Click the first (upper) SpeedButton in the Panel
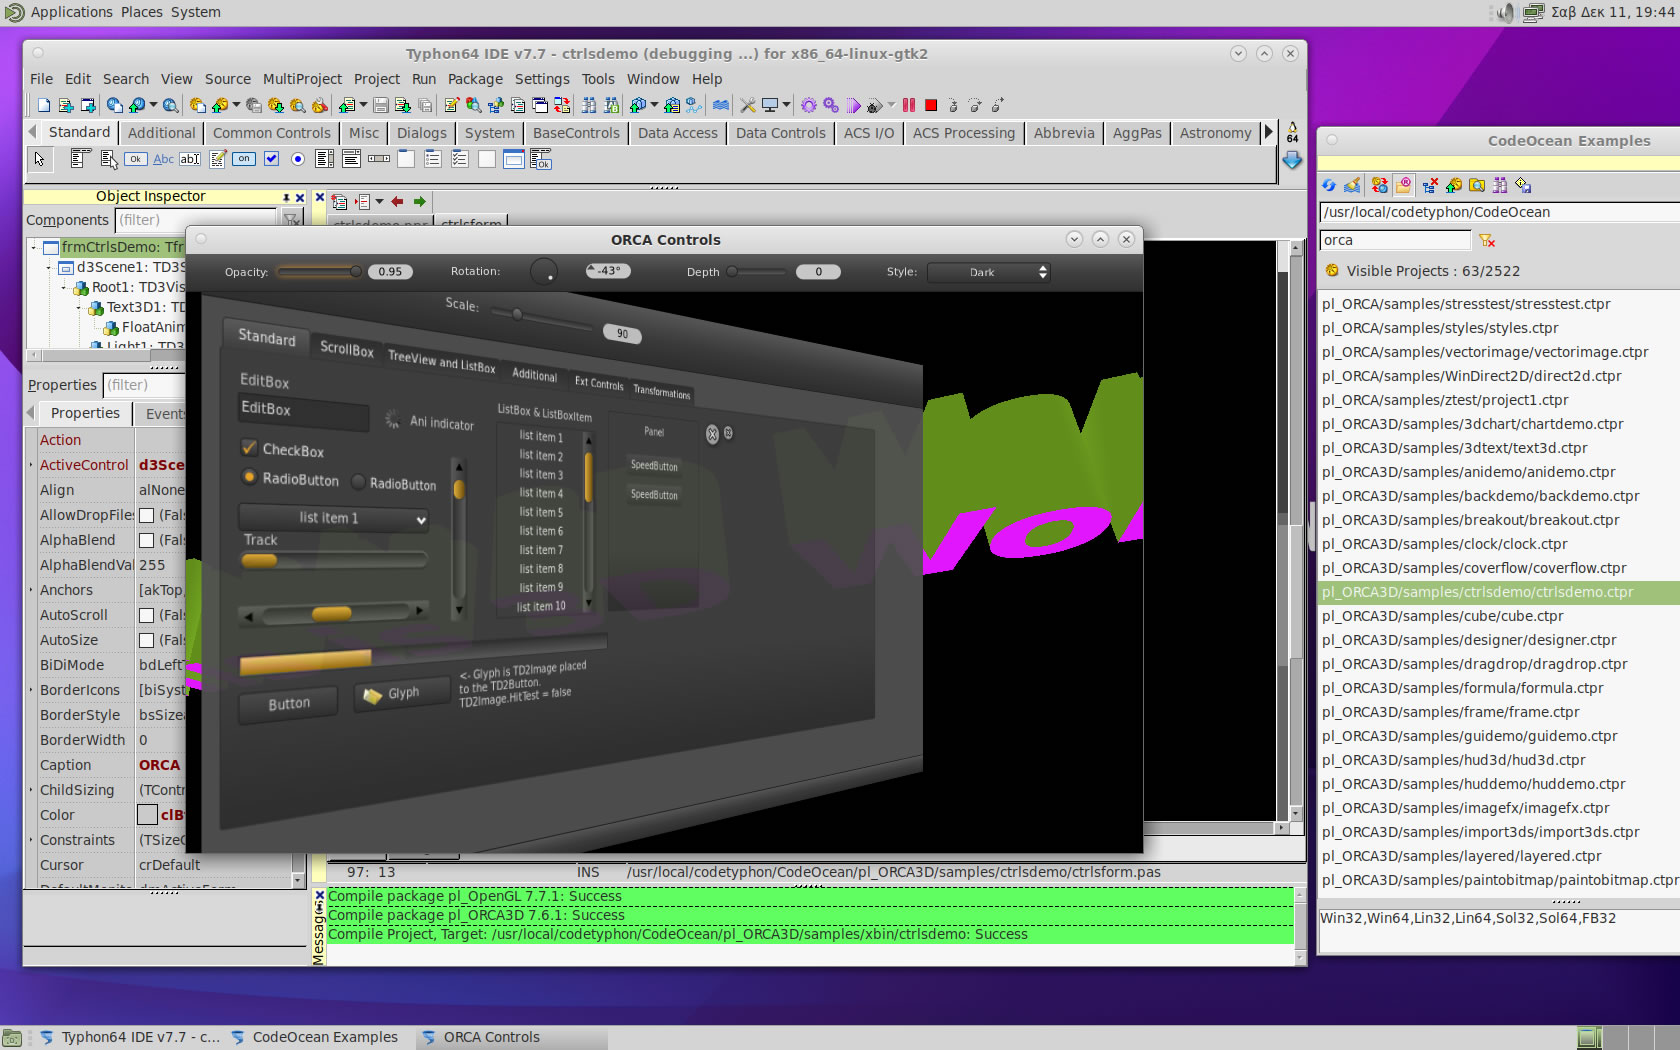 click(x=654, y=466)
